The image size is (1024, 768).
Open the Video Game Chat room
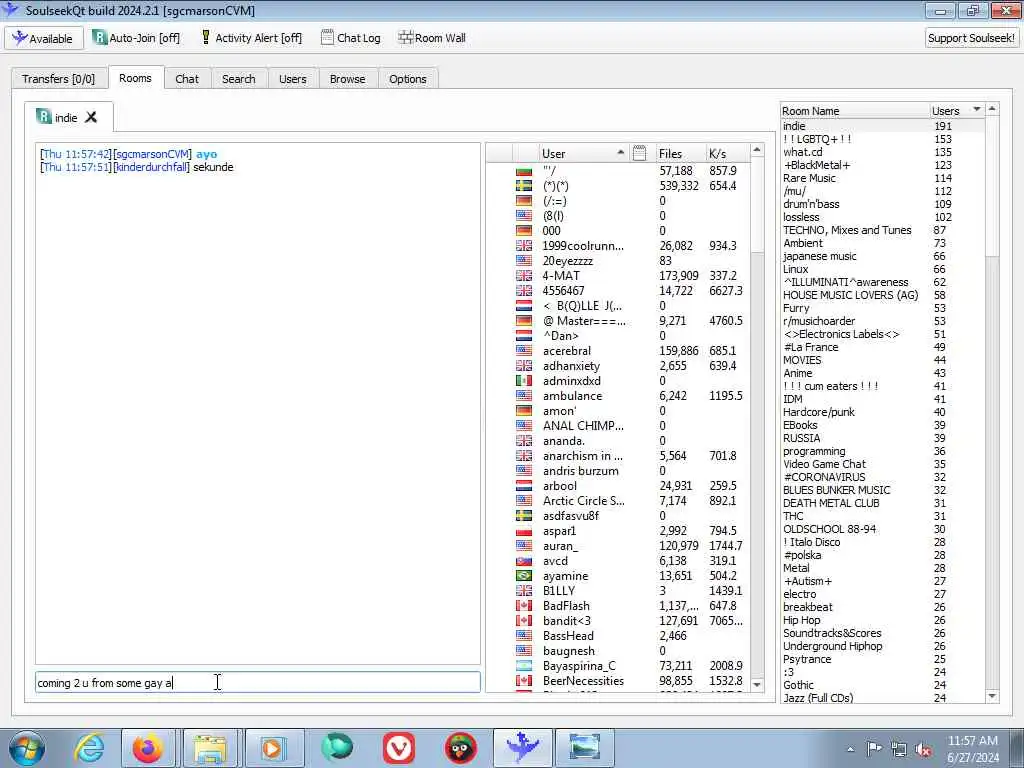coord(824,464)
